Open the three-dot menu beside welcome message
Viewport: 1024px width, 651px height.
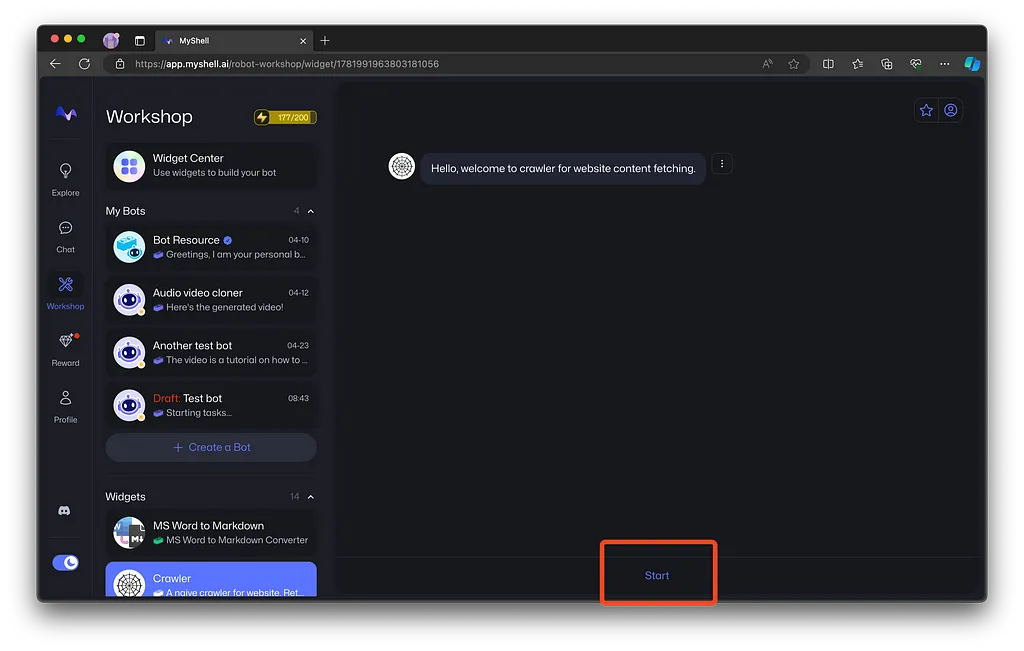(x=722, y=164)
